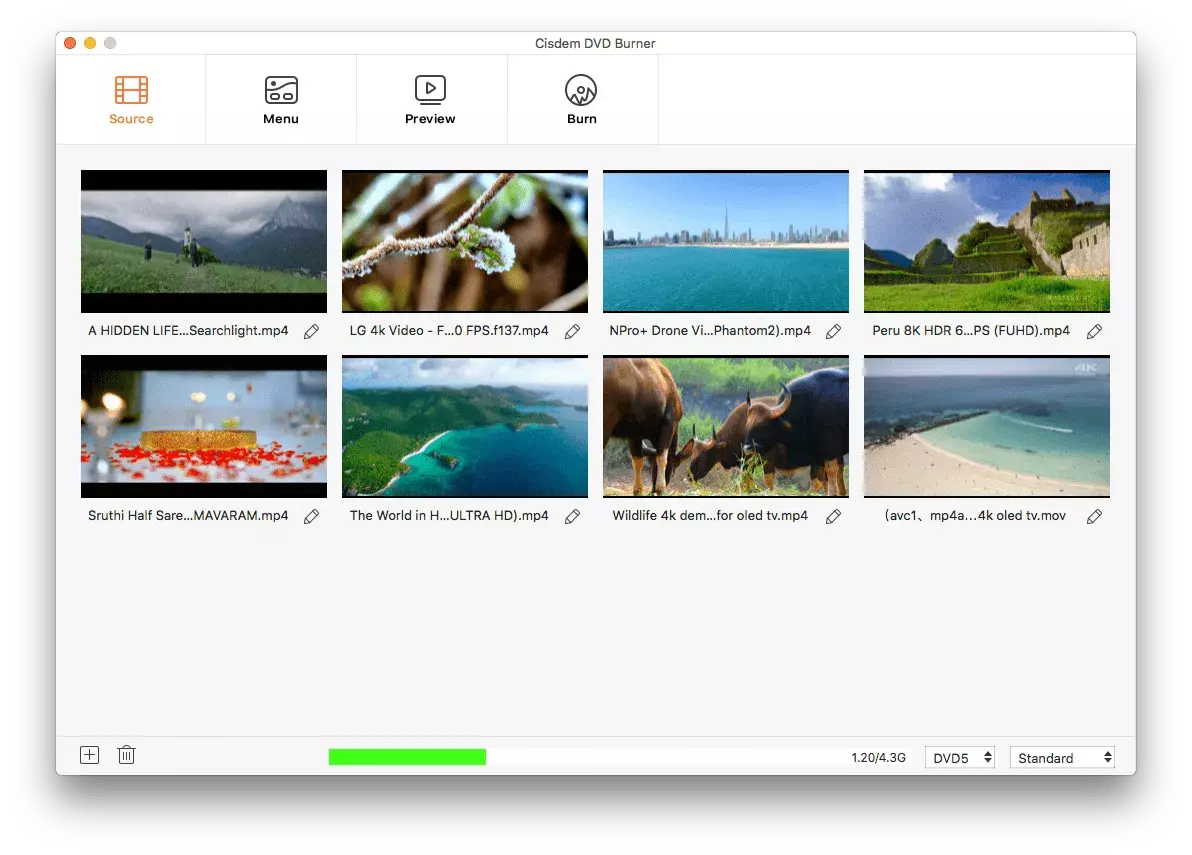
Task: Open the Preview tab
Action: [430, 100]
